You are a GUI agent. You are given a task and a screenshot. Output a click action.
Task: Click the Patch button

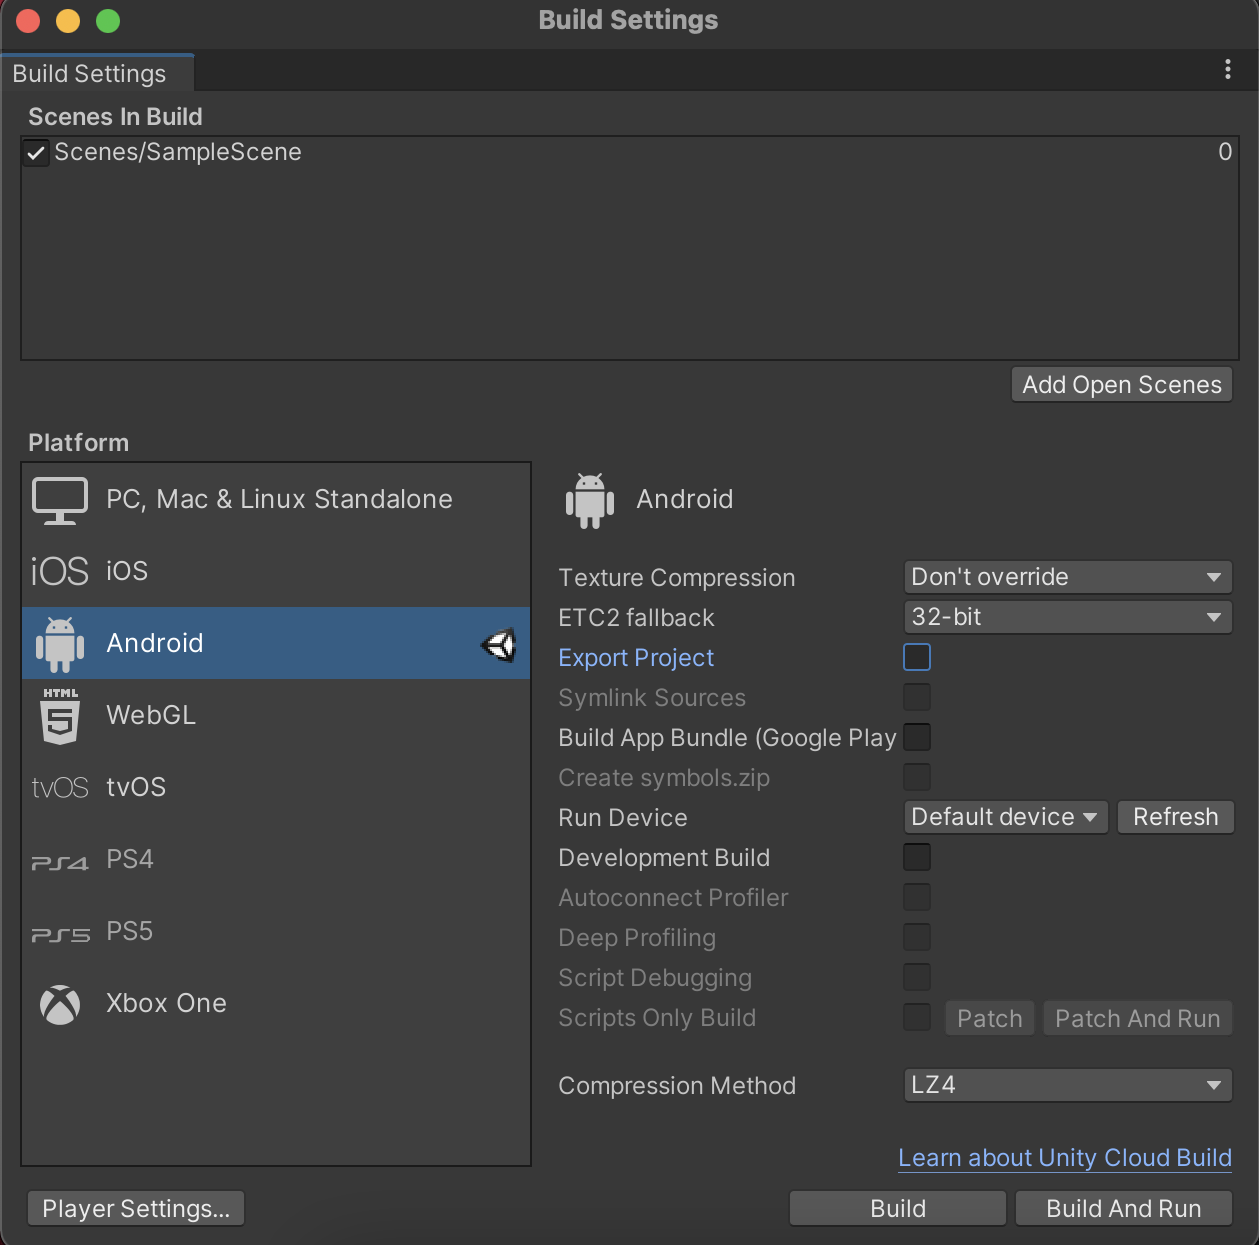point(990,1019)
